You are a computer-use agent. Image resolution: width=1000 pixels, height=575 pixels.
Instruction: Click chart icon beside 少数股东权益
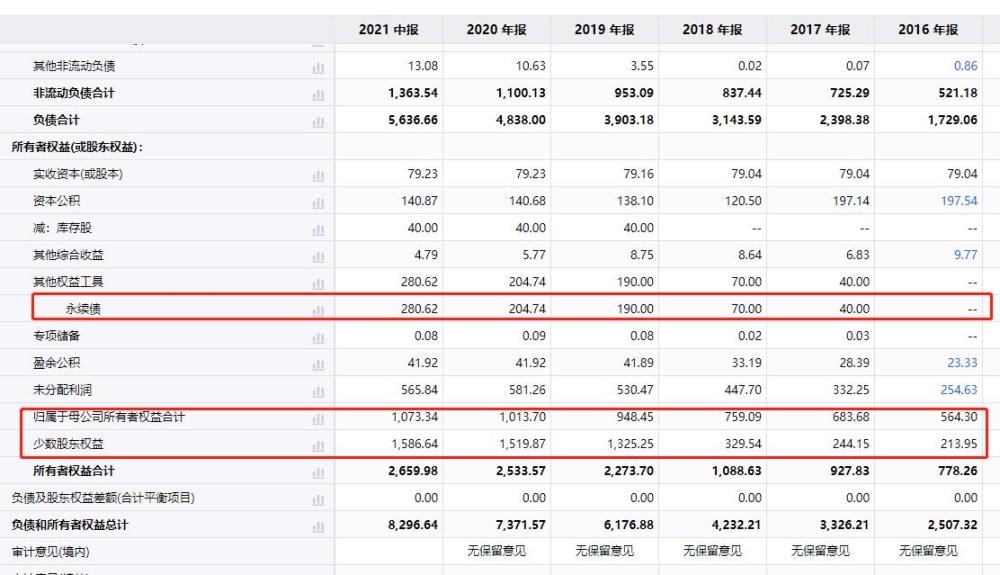click(x=318, y=445)
